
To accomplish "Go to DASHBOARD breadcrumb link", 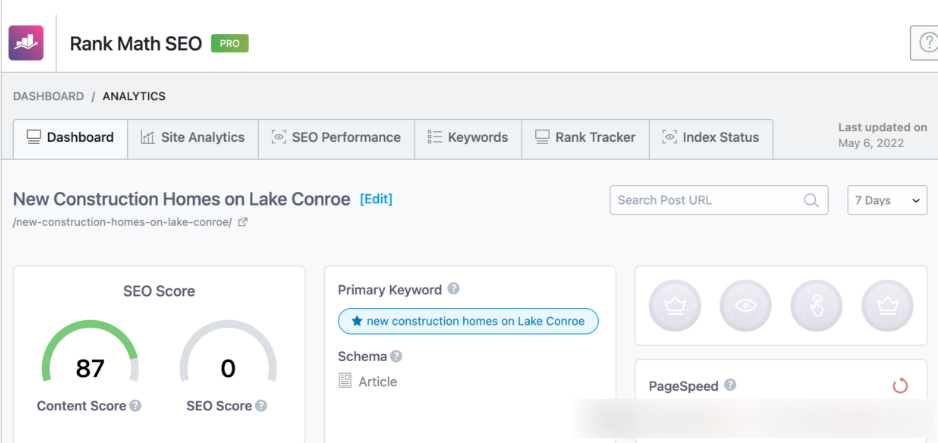I will [48, 96].
